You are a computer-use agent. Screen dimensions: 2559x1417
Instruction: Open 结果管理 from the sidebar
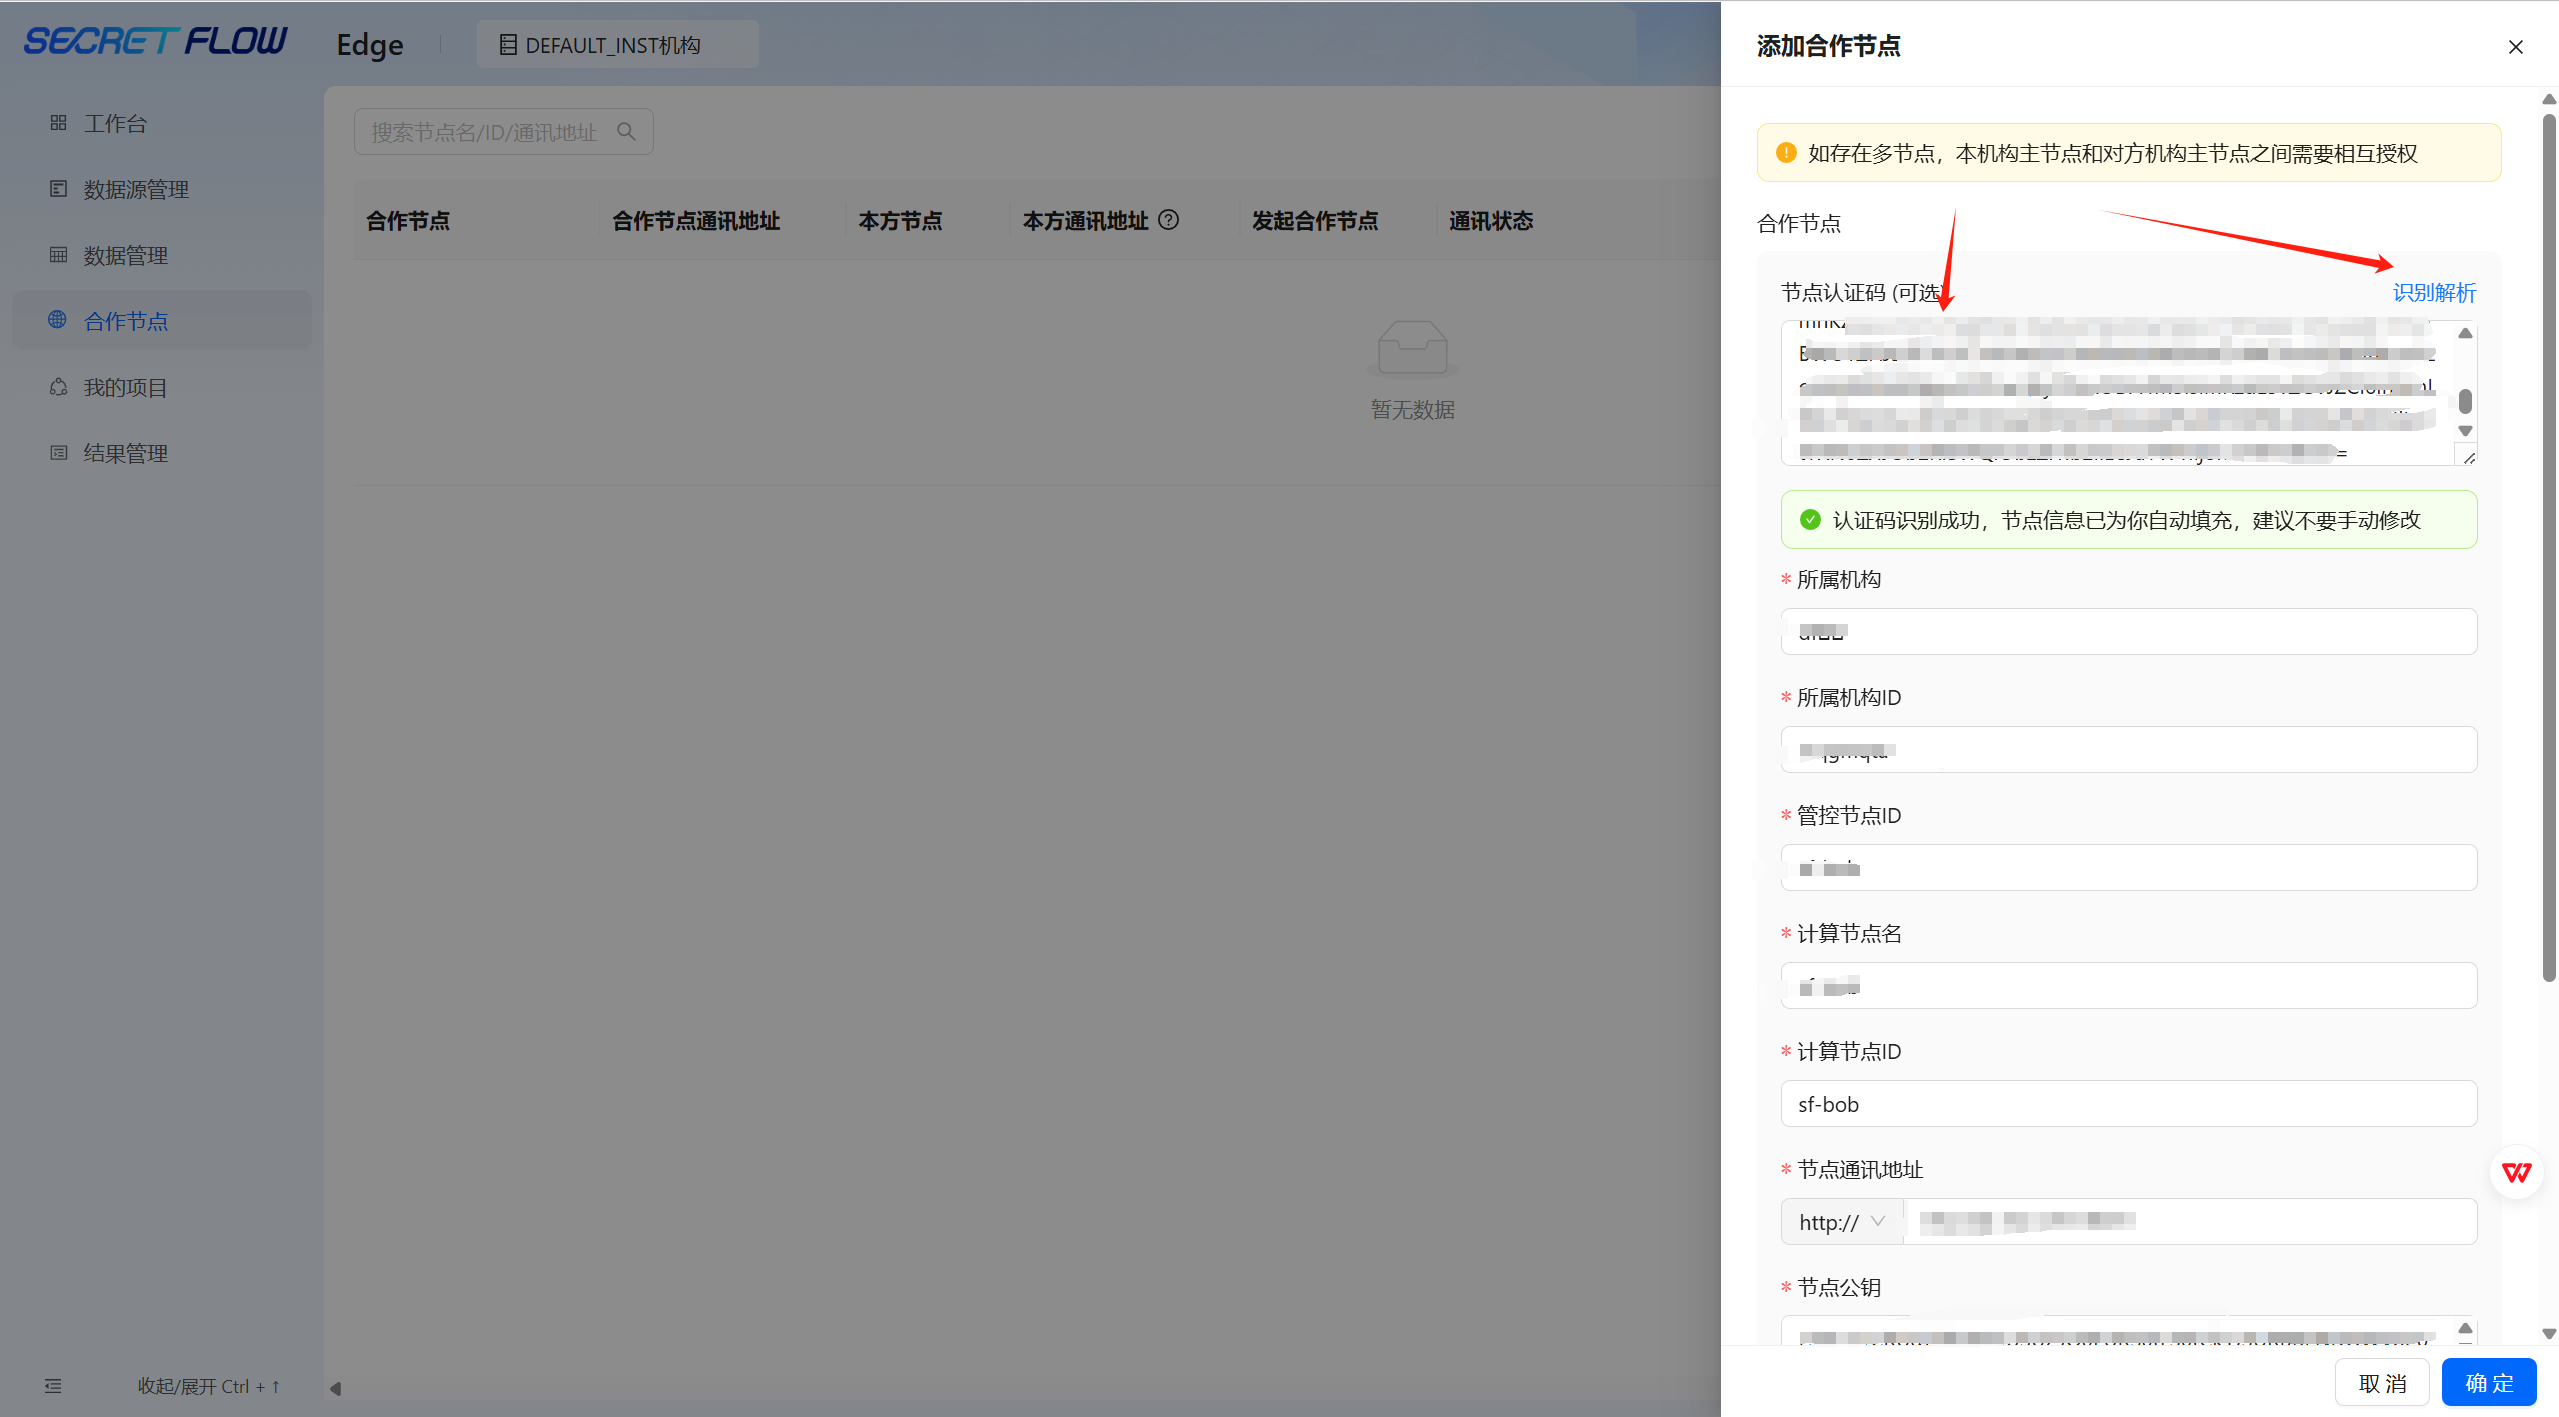tap(162, 453)
